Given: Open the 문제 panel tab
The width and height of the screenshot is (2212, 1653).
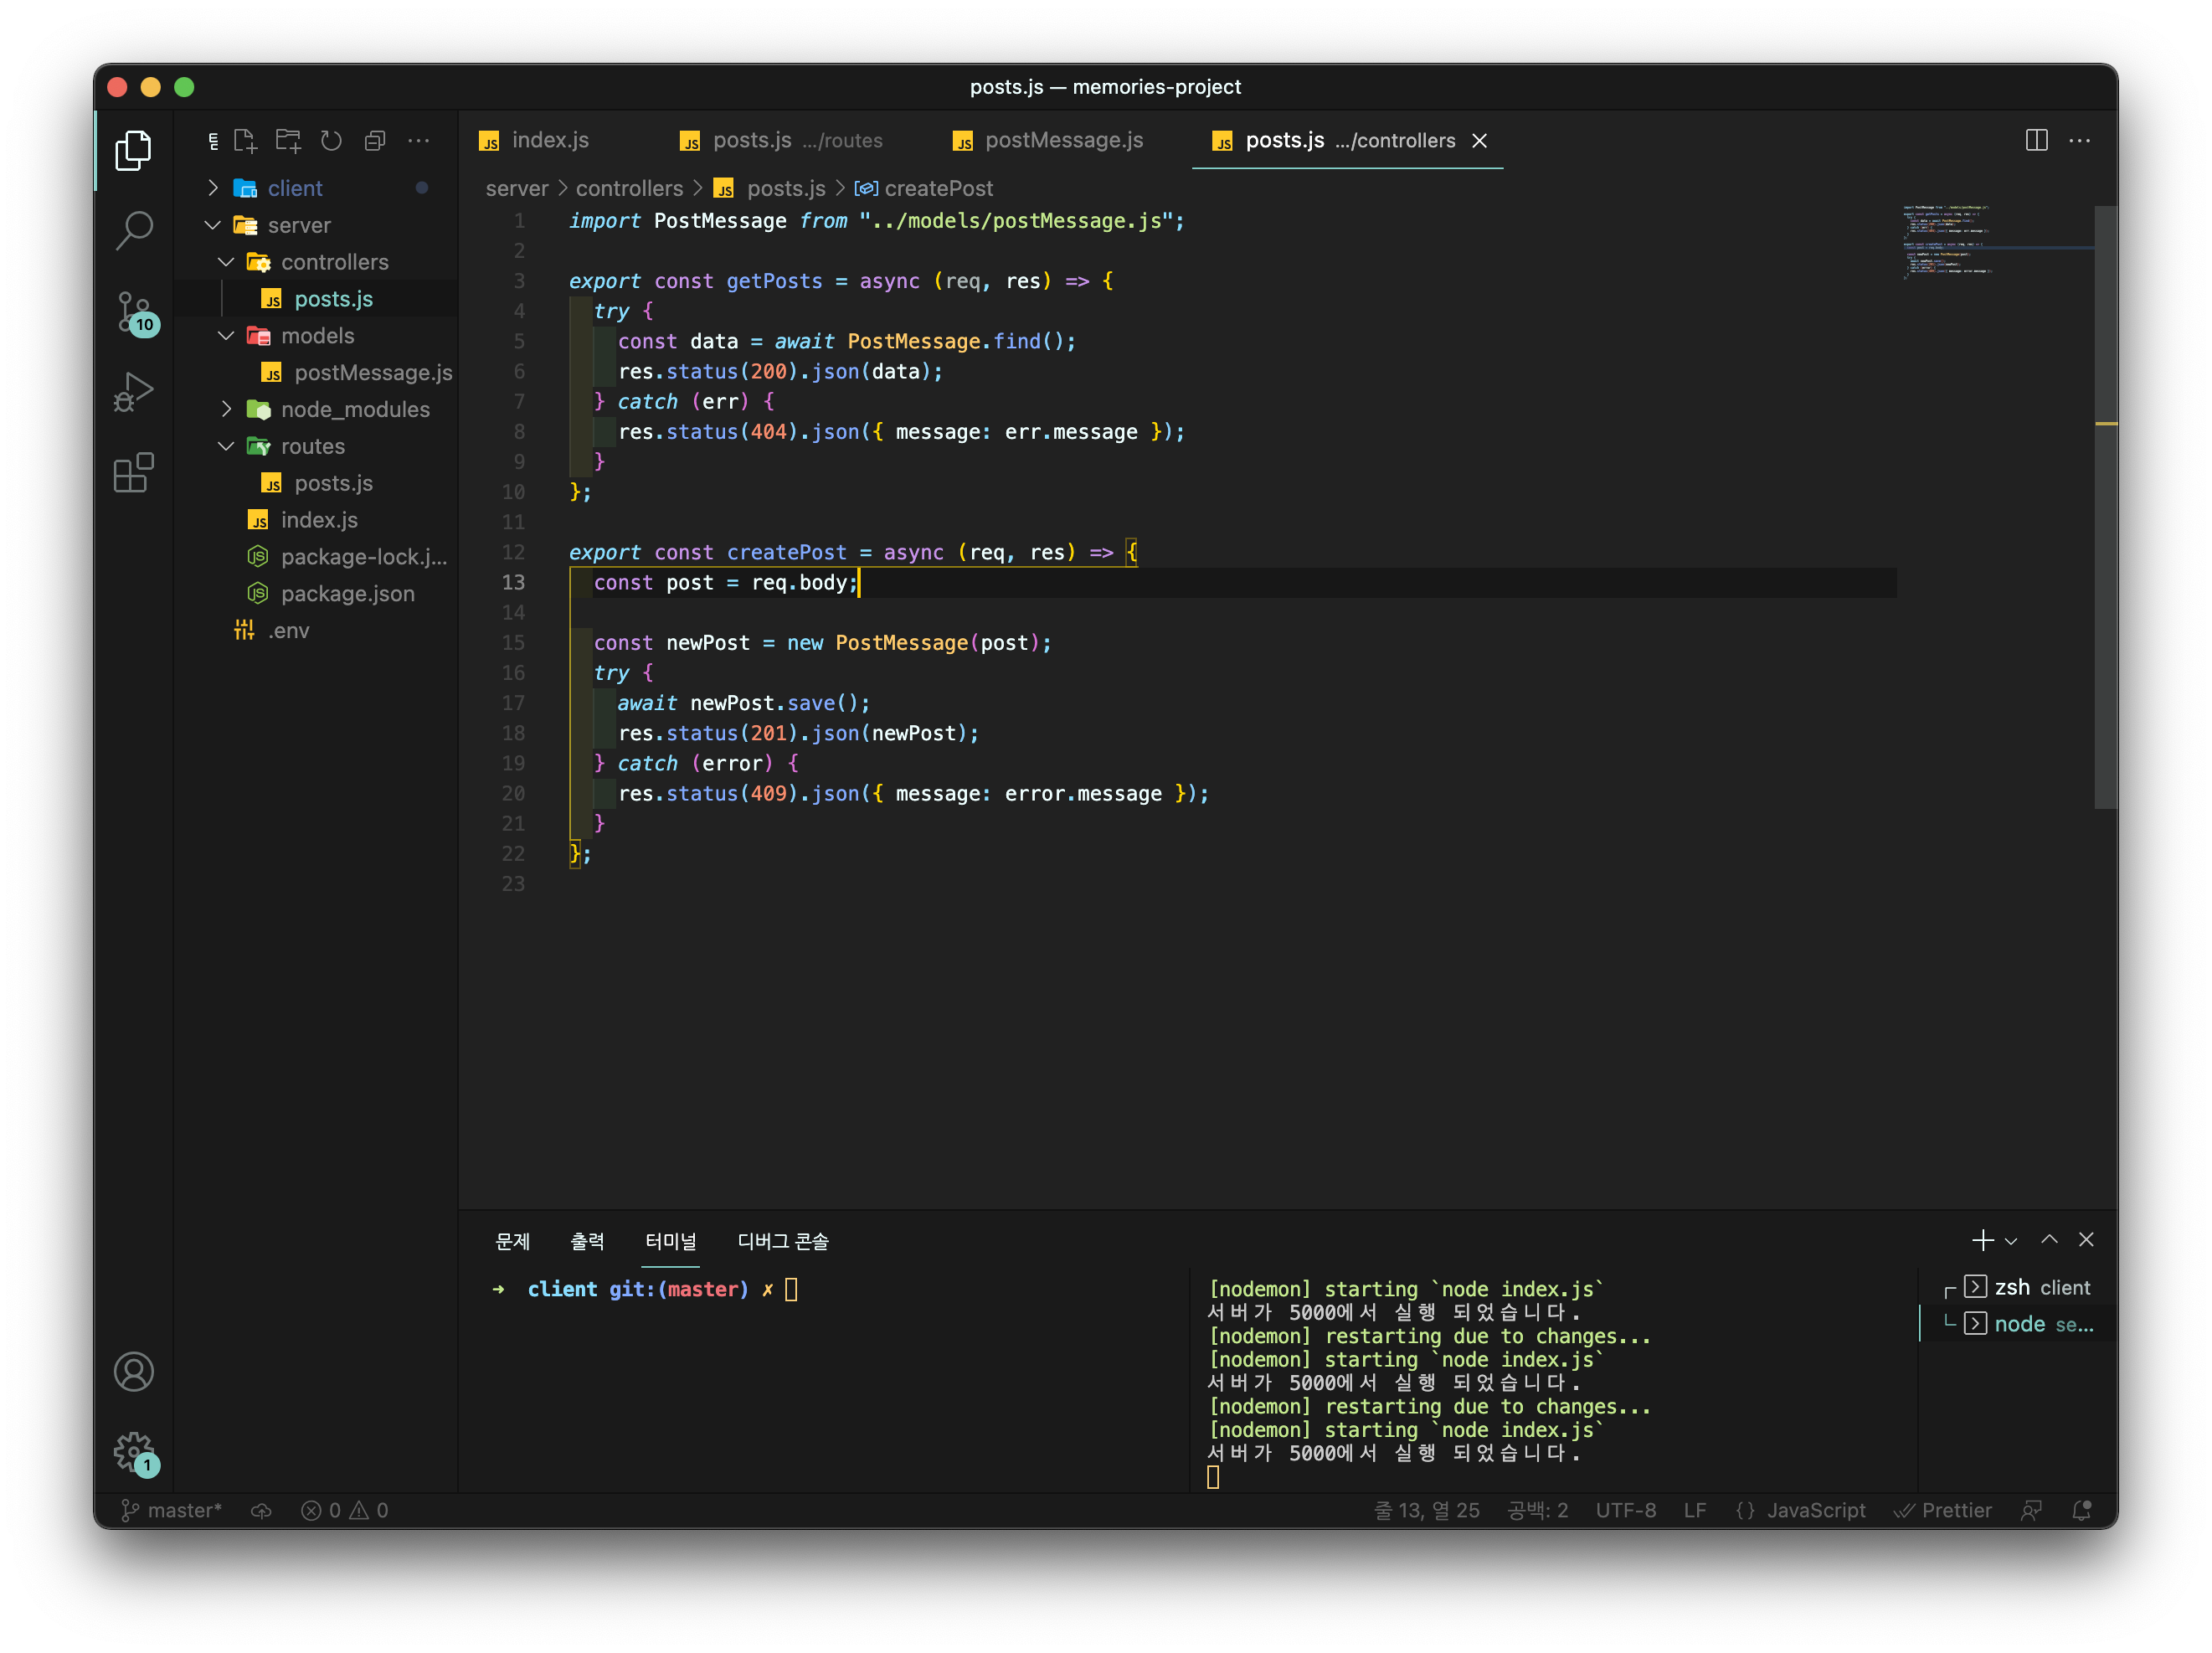Looking at the screenshot, I should (512, 1241).
